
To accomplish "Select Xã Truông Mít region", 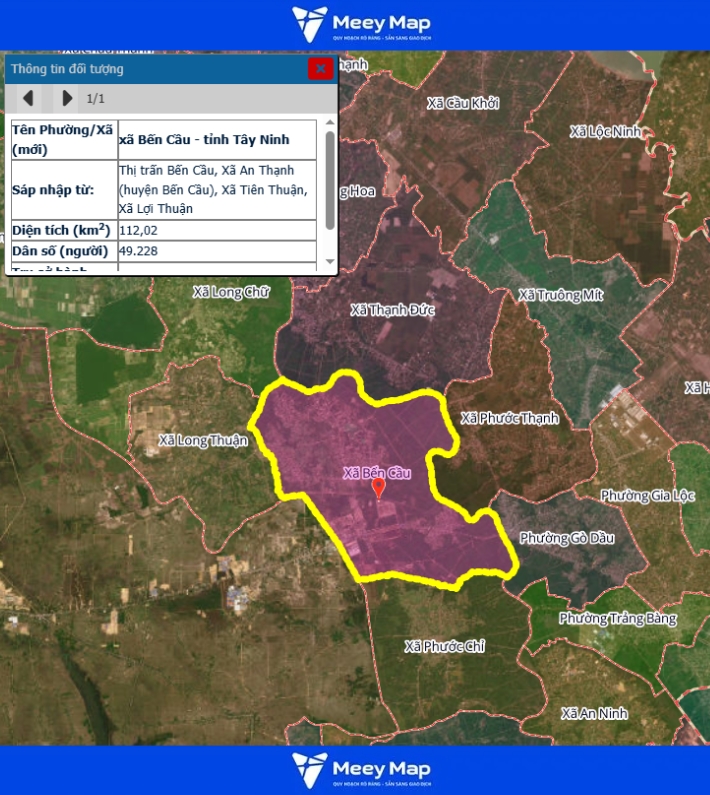I will tap(561, 295).
